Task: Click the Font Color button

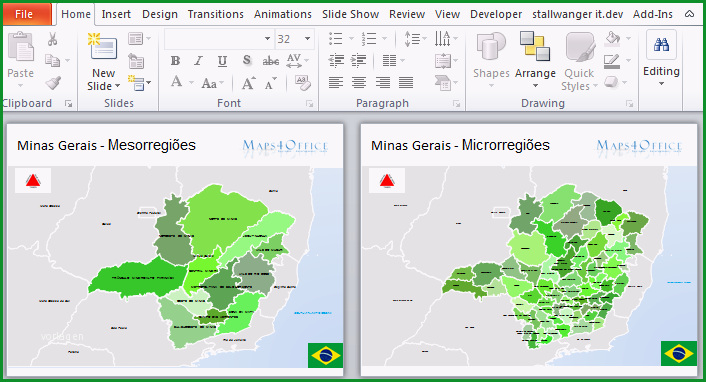Action: point(176,82)
